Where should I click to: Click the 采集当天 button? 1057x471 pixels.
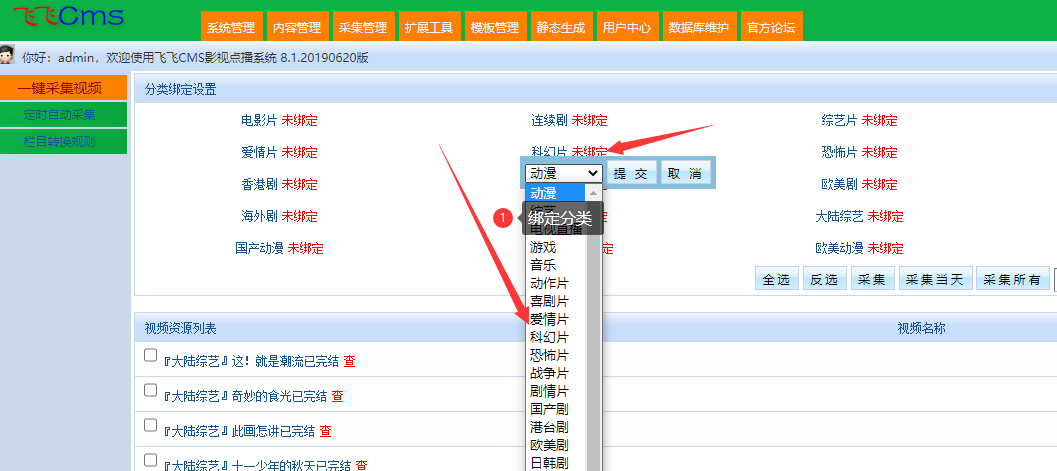(x=934, y=280)
